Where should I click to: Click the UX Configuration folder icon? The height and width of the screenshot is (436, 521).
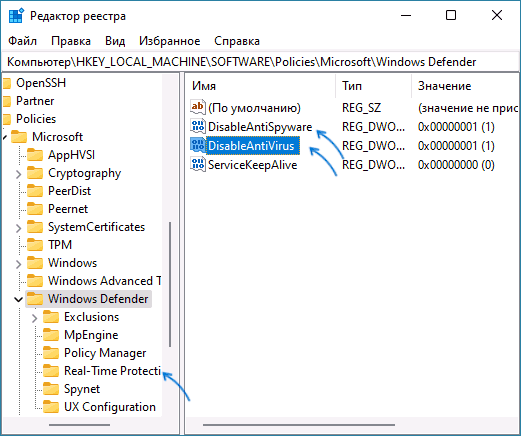[51, 407]
